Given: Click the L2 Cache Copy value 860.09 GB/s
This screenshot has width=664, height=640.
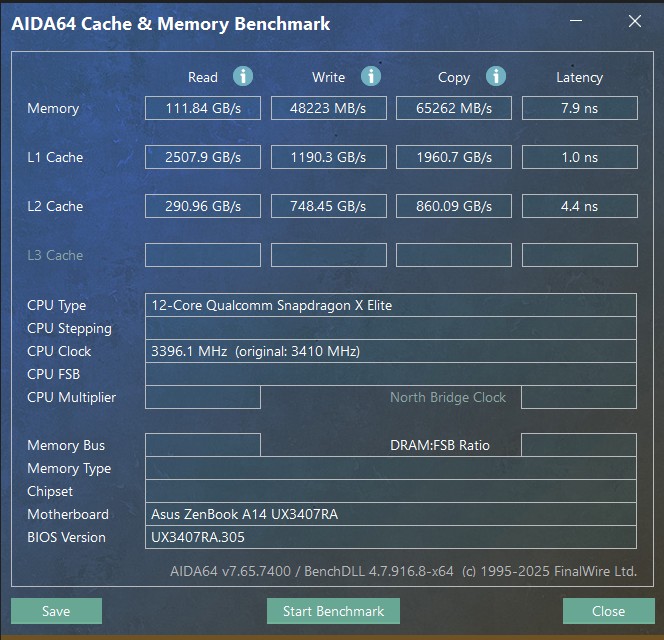Looking at the screenshot, I should point(454,206).
